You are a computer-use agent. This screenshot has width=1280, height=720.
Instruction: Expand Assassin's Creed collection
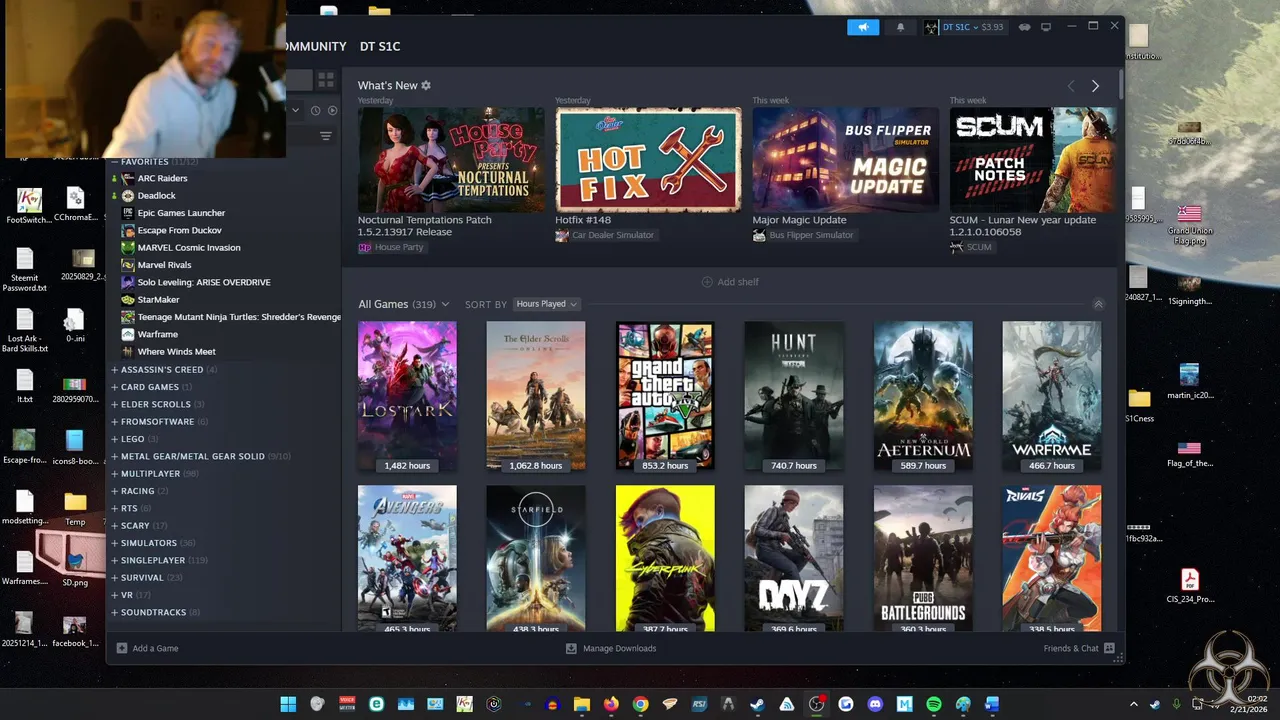[115, 370]
